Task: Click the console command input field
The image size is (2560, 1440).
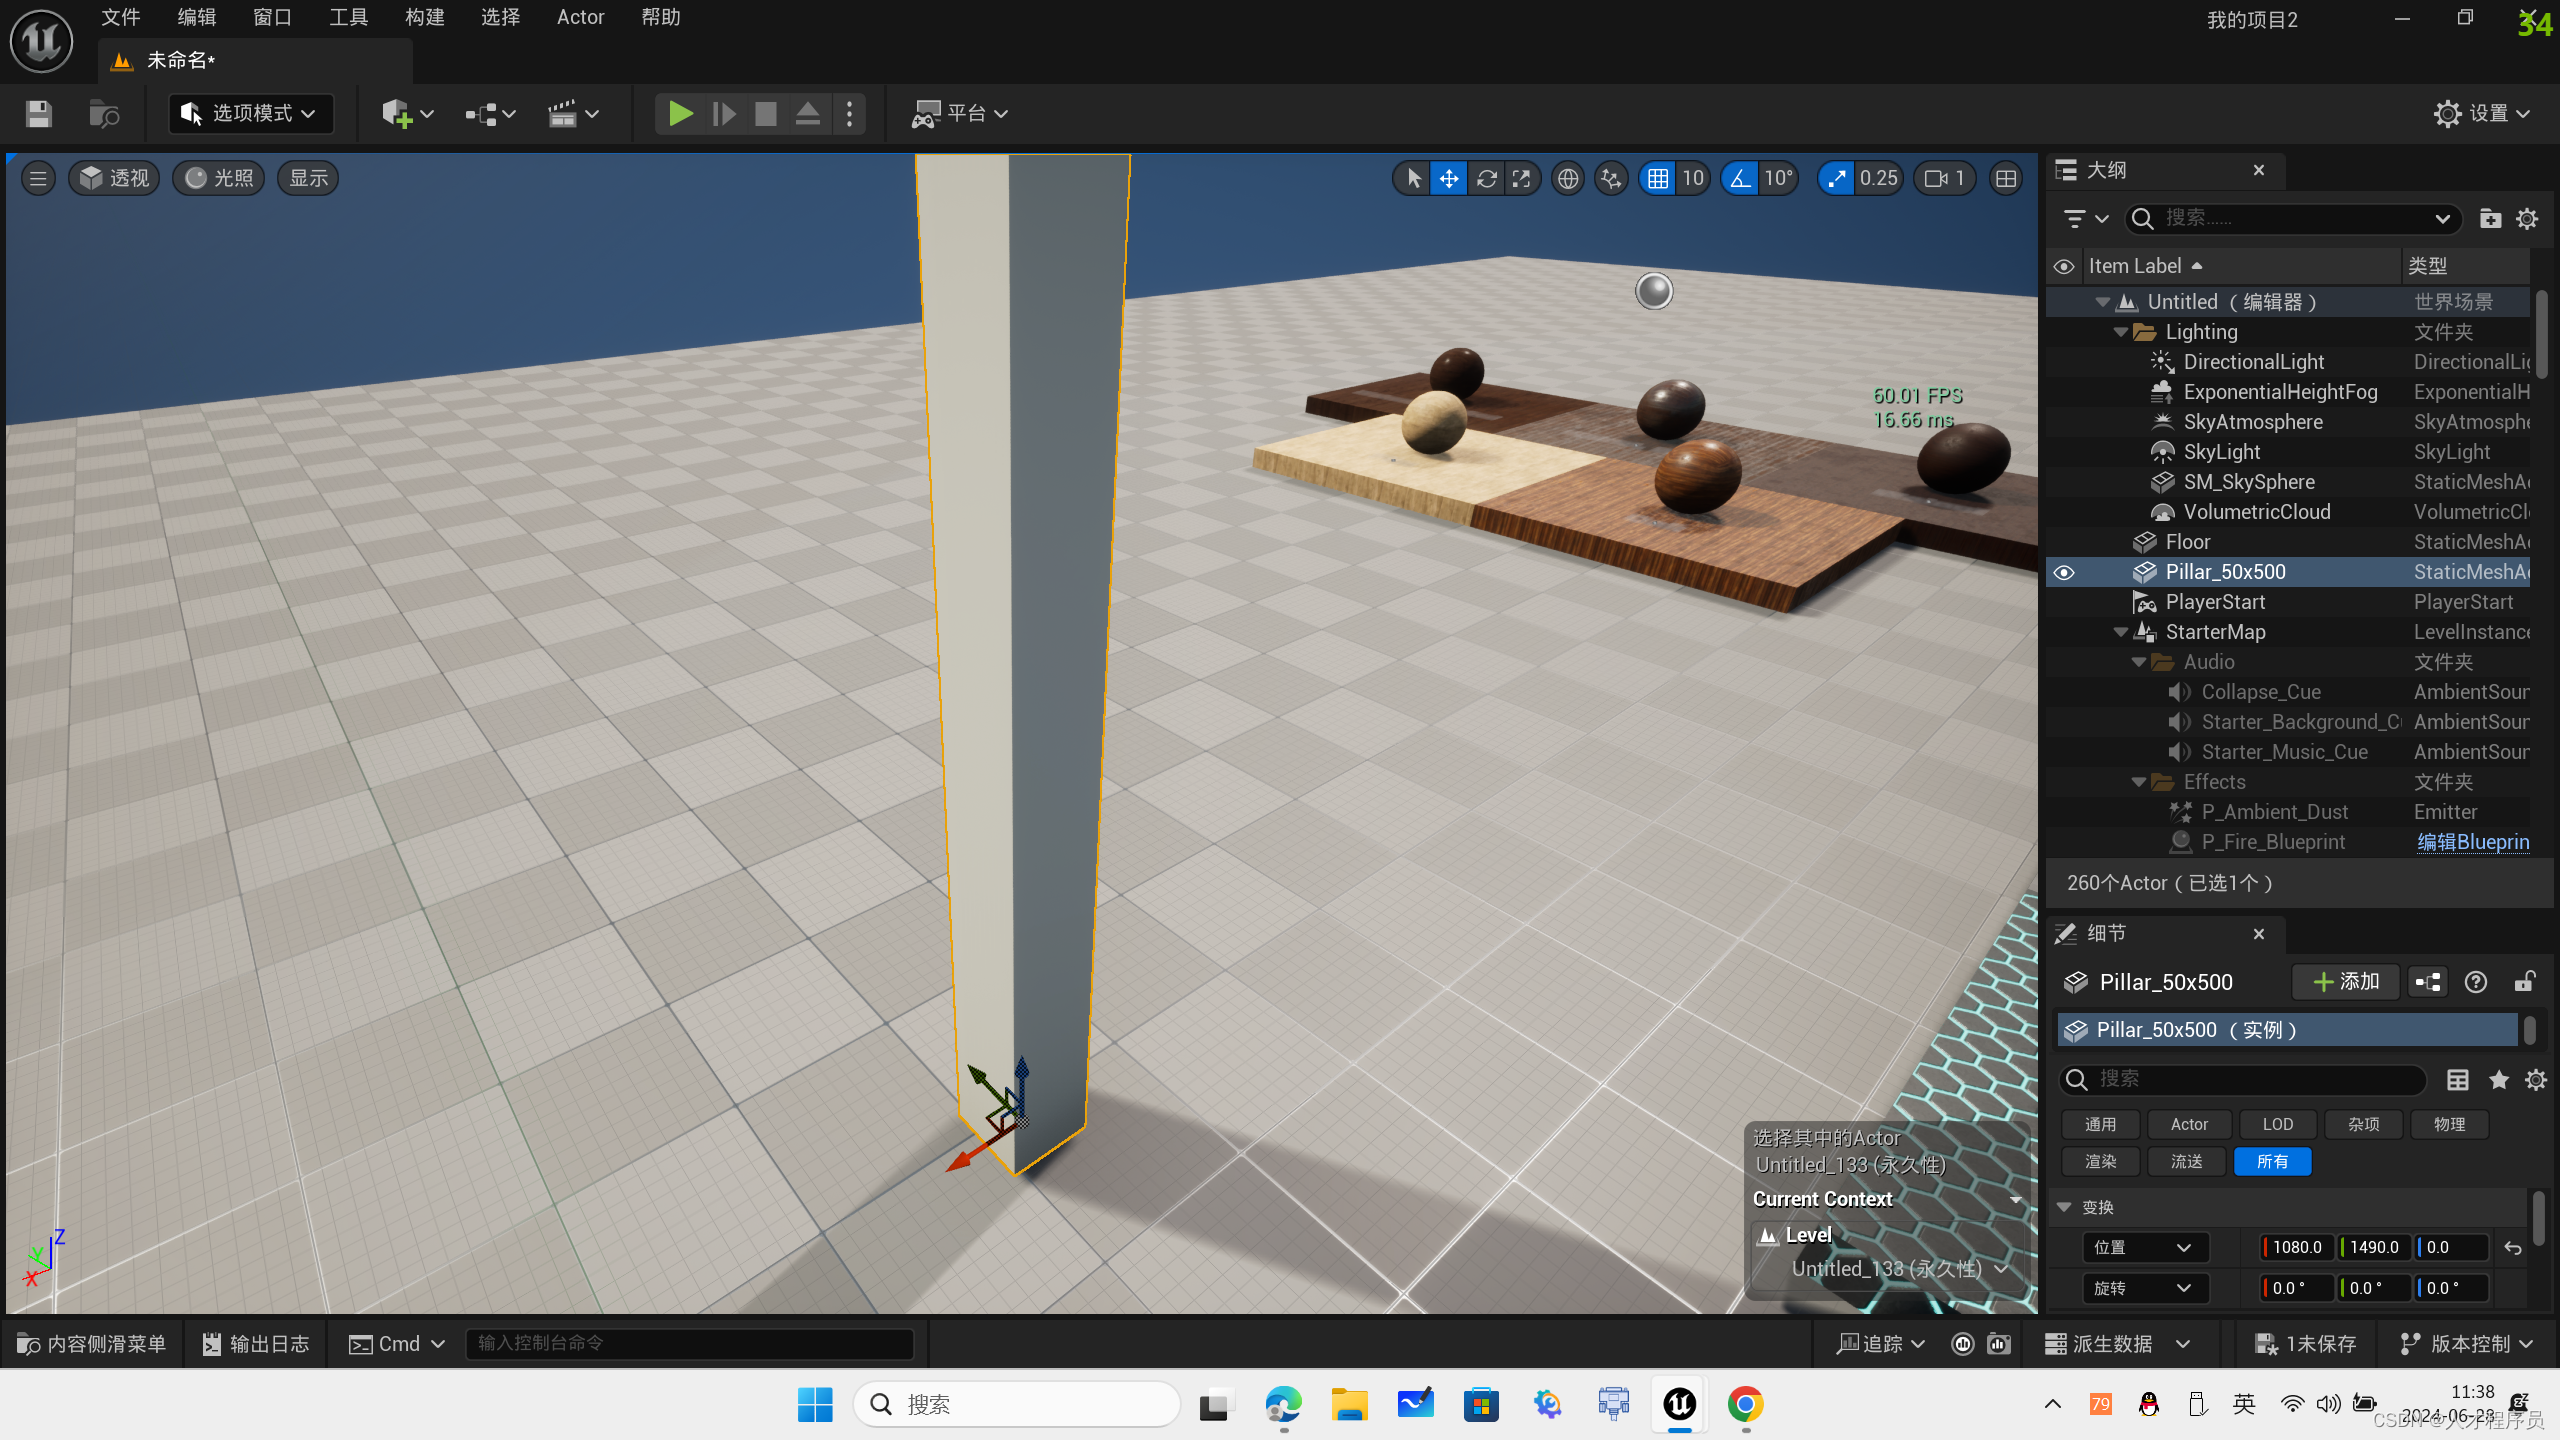Action: [690, 1343]
